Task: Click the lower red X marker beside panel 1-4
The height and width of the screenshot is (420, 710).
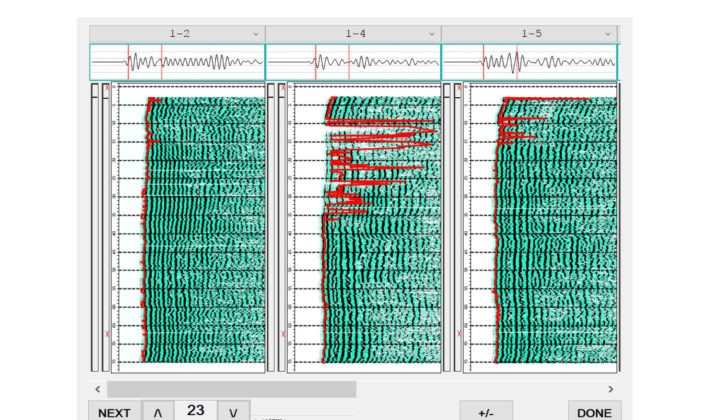Action: pyautogui.click(x=283, y=334)
